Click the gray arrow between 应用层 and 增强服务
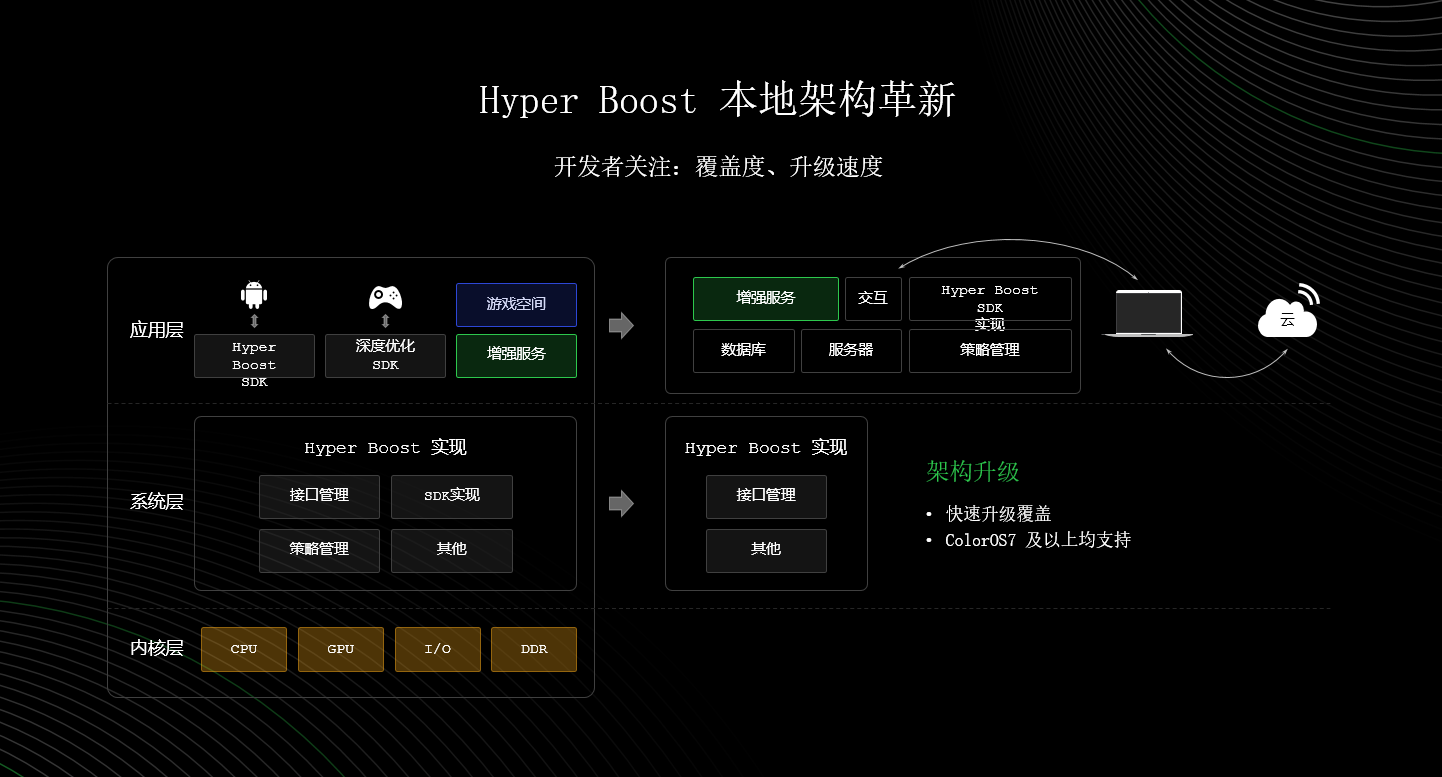This screenshot has width=1442, height=777. [622, 325]
